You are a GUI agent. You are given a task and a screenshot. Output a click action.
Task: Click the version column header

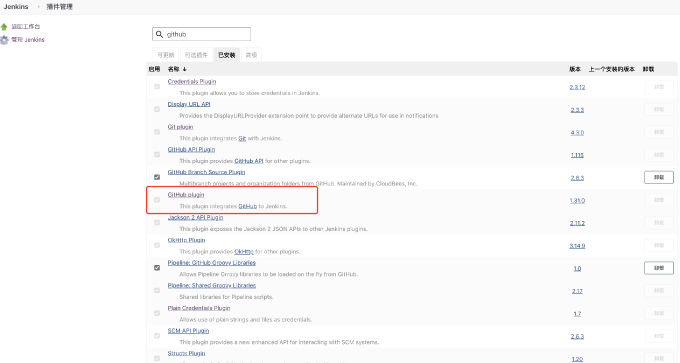pyautogui.click(x=575, y=69)
